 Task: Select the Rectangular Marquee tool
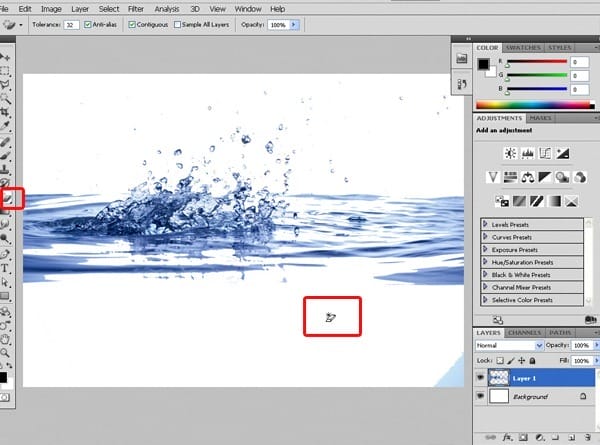click(x=5, y=71)
